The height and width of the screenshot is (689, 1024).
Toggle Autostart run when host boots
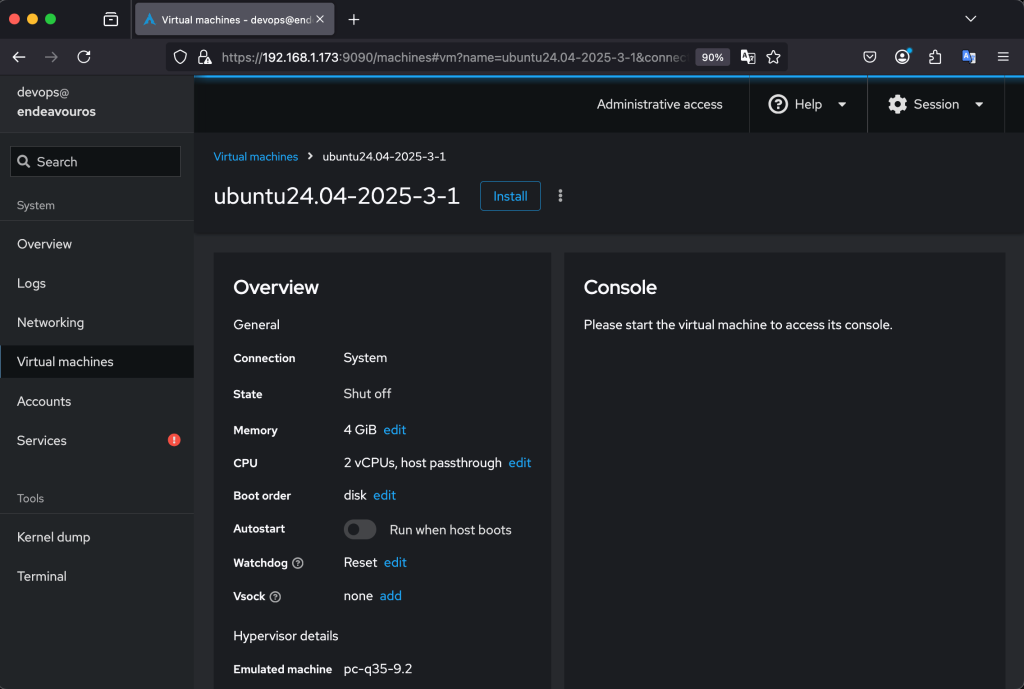coord(360,529)
